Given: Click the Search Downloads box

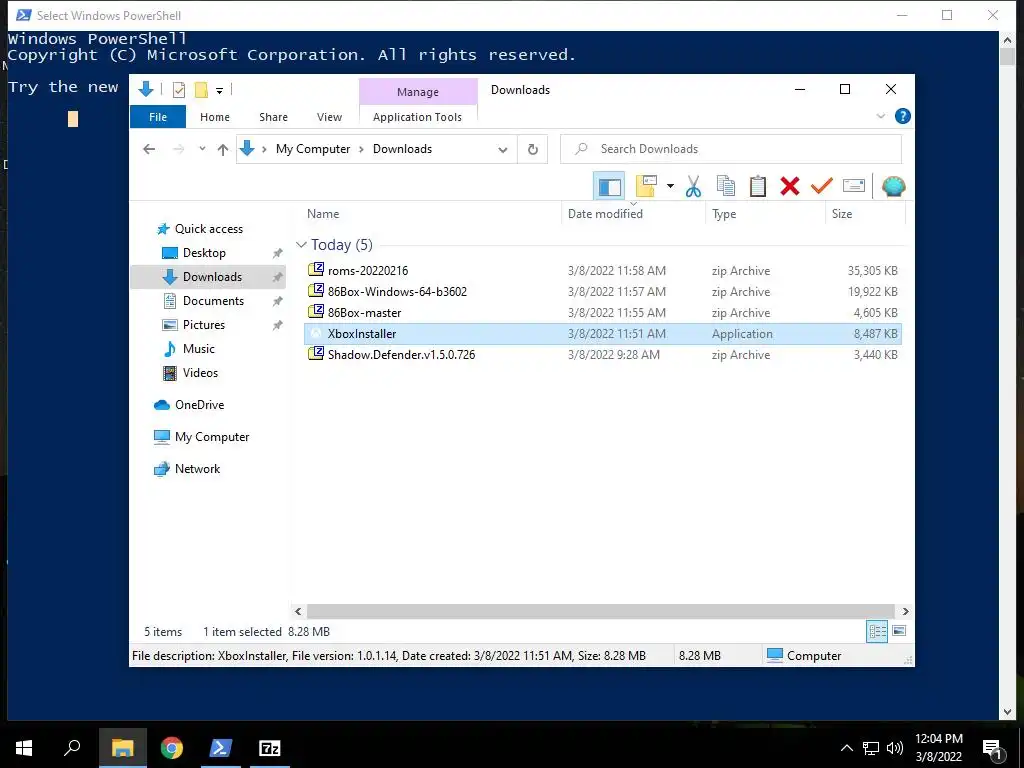Looking at the screenshot, I should [x=731, y=149].
